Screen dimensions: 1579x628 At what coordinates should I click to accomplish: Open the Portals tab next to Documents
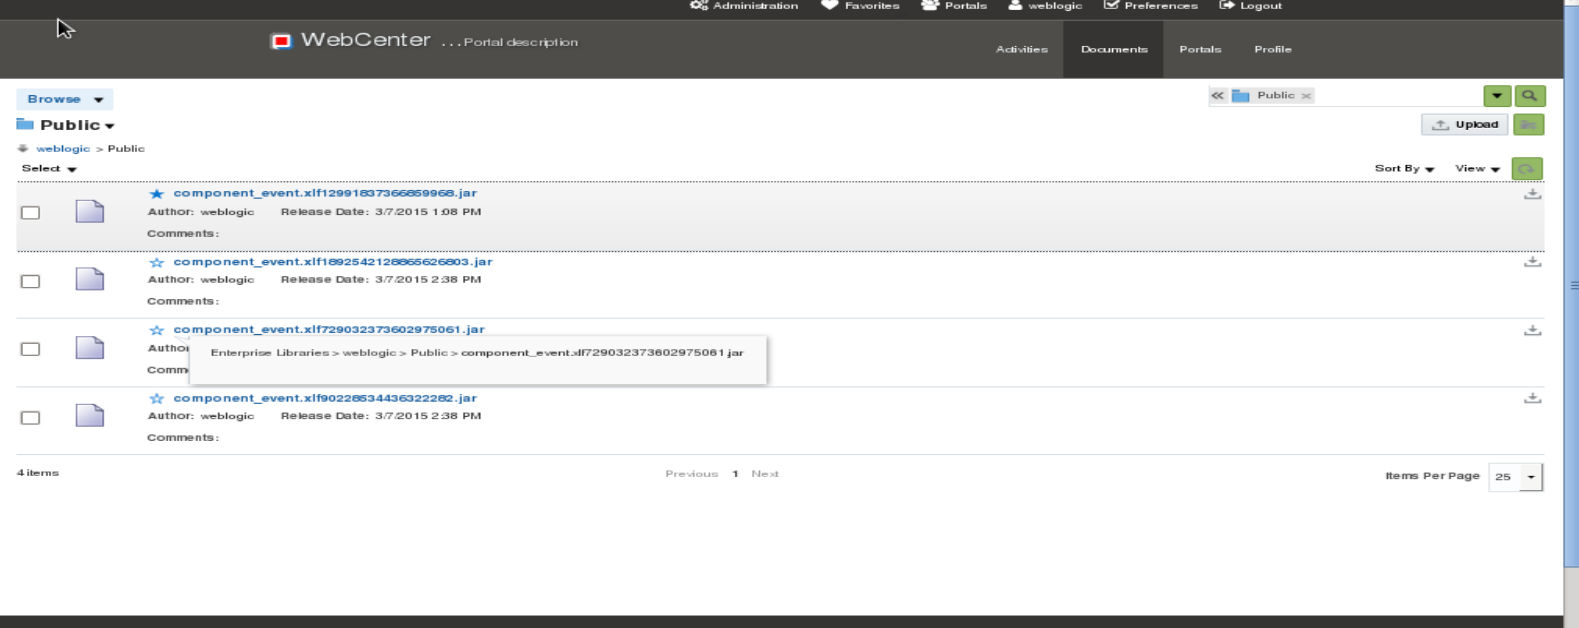coord(1200,49)
